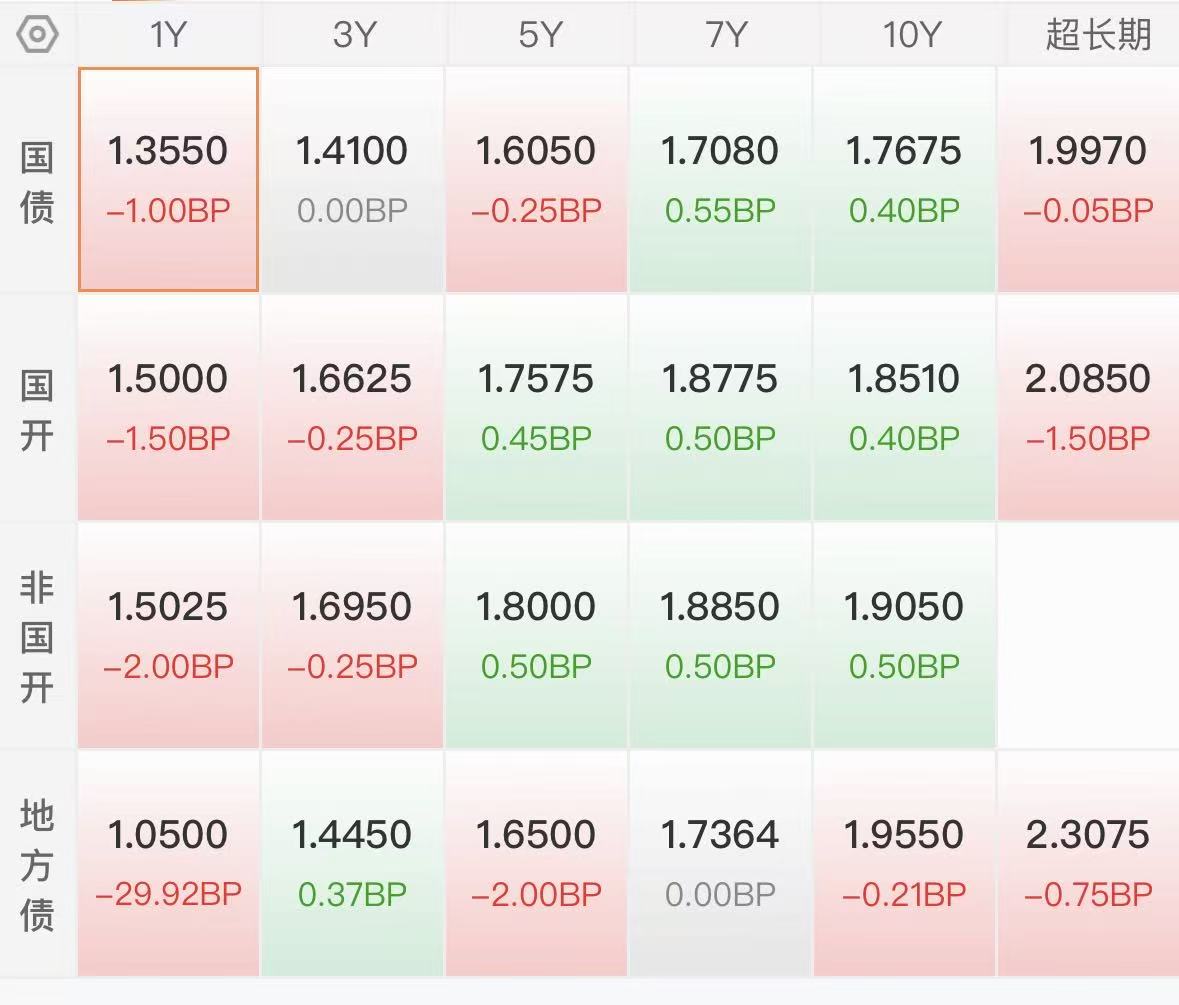This screenshot has height=1005, width=1179.
Task: Select the 1Y column header
Action: point(168,35)
